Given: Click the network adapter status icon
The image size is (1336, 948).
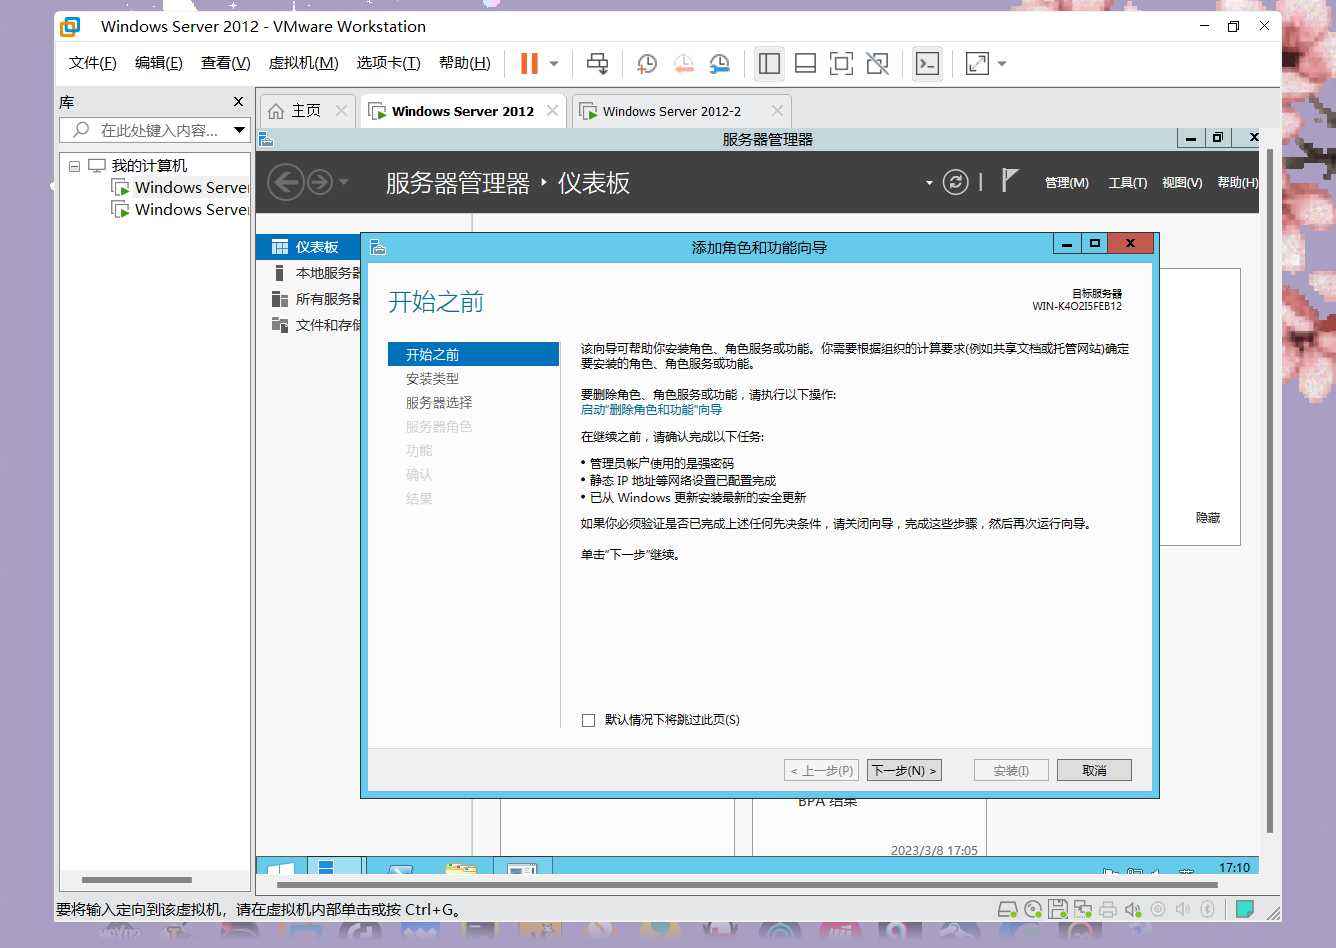Looking at the screenshot, I should [x=1083, y=909].
